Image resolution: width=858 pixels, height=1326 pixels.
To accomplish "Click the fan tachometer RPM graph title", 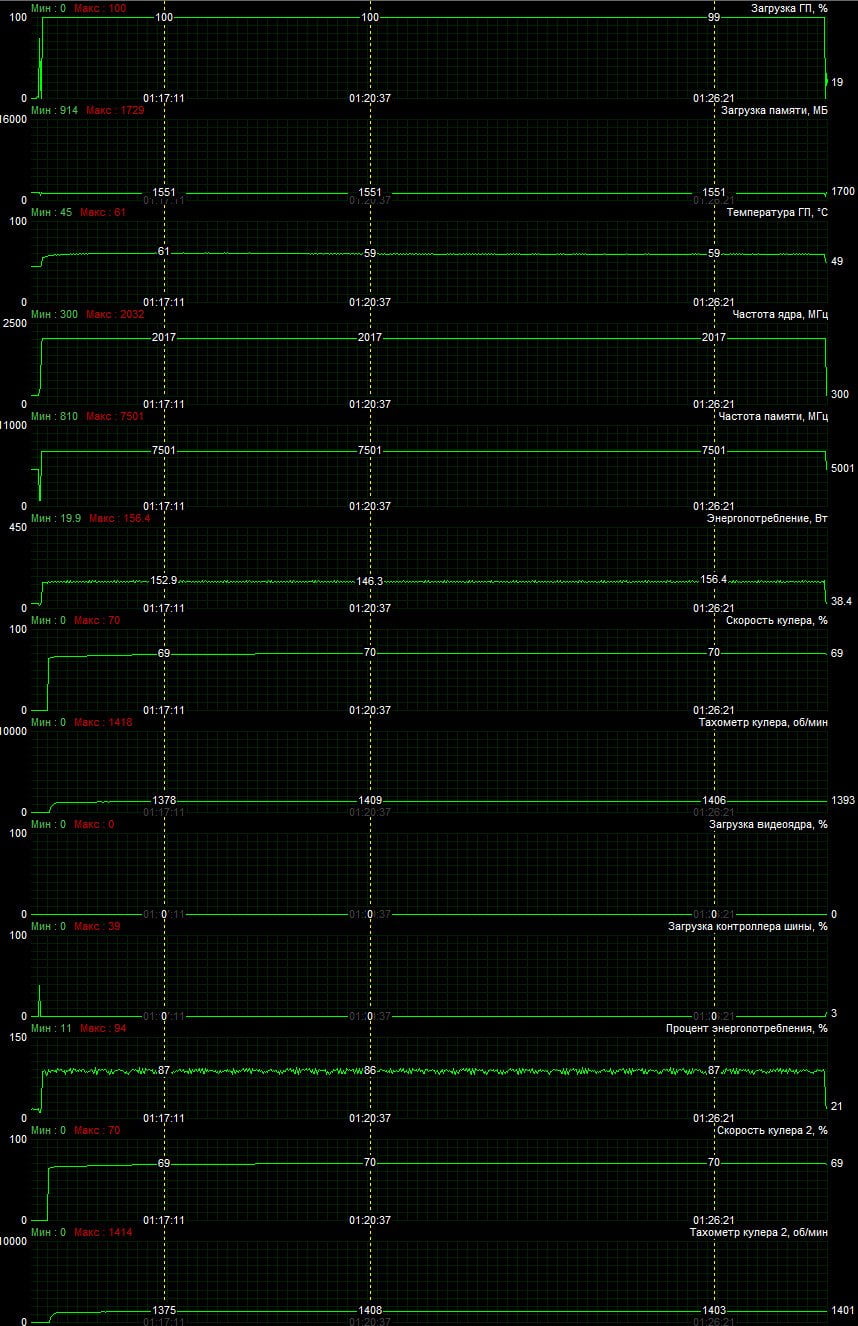I will (x=762, y=722).
